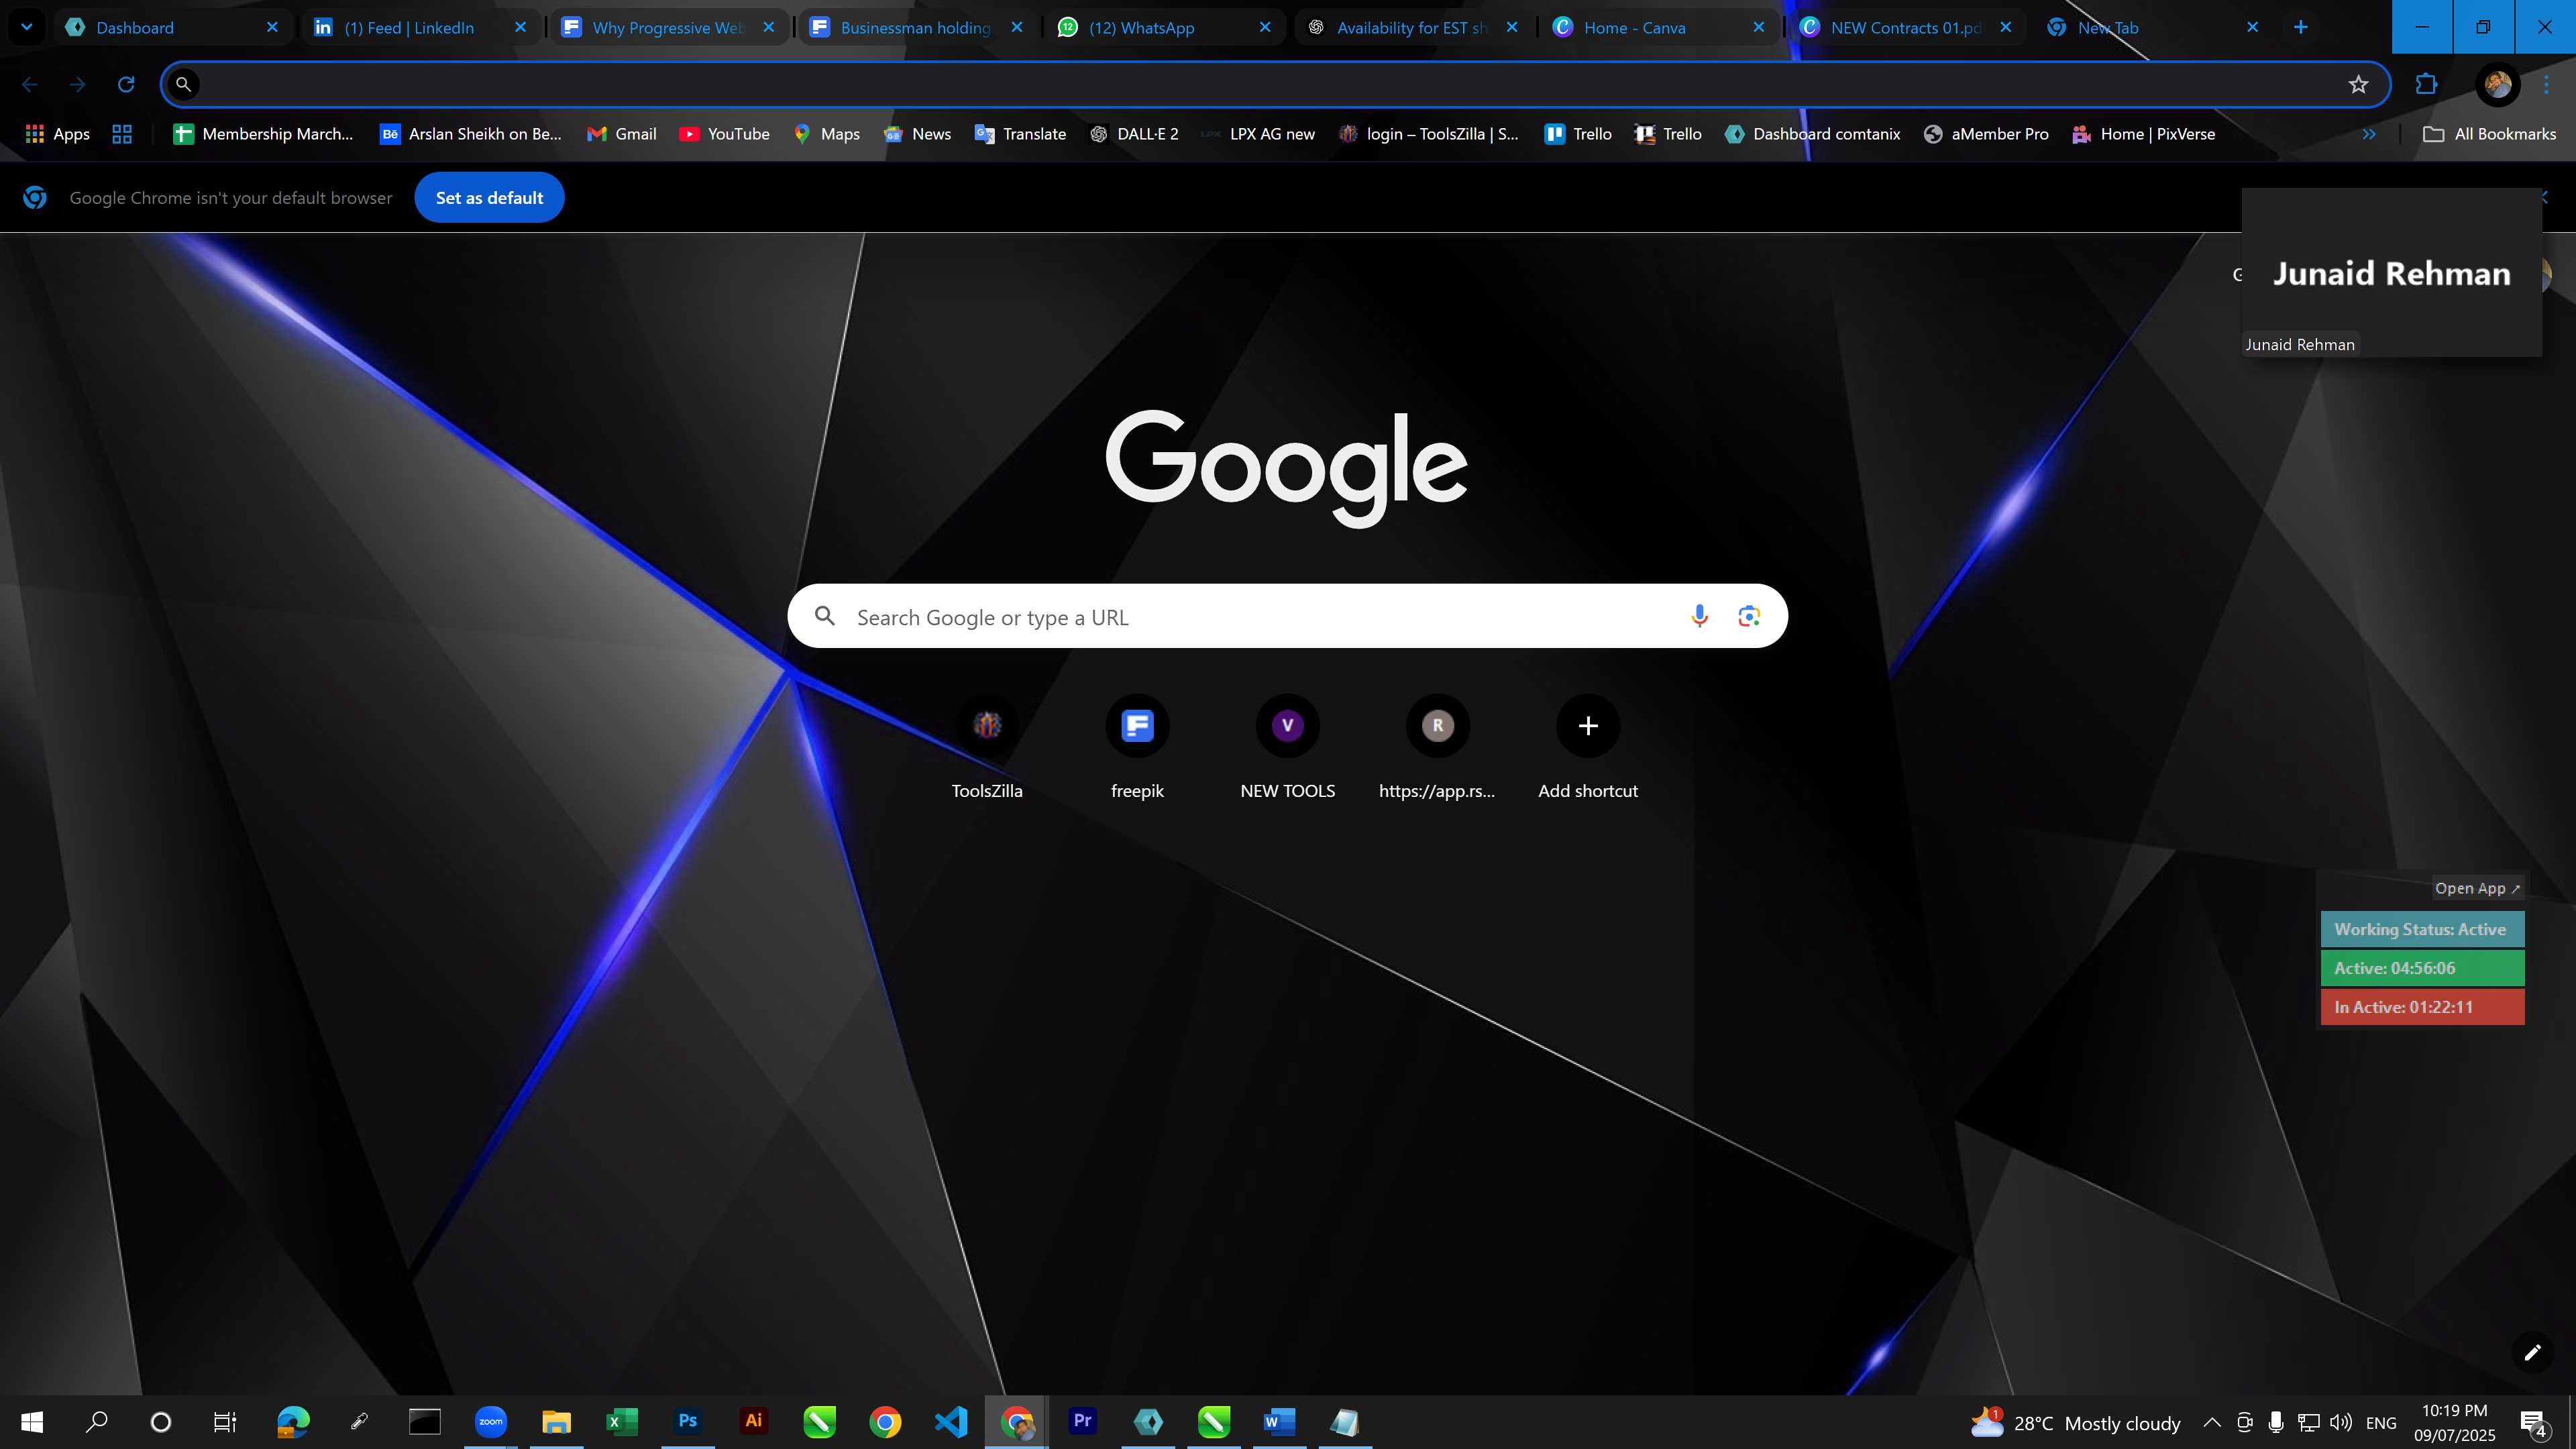Image resolution: width=2576 pixels, height=1449 pixels.
Task: Open the notification center icon
Action: click(x=2534, y=1422)
